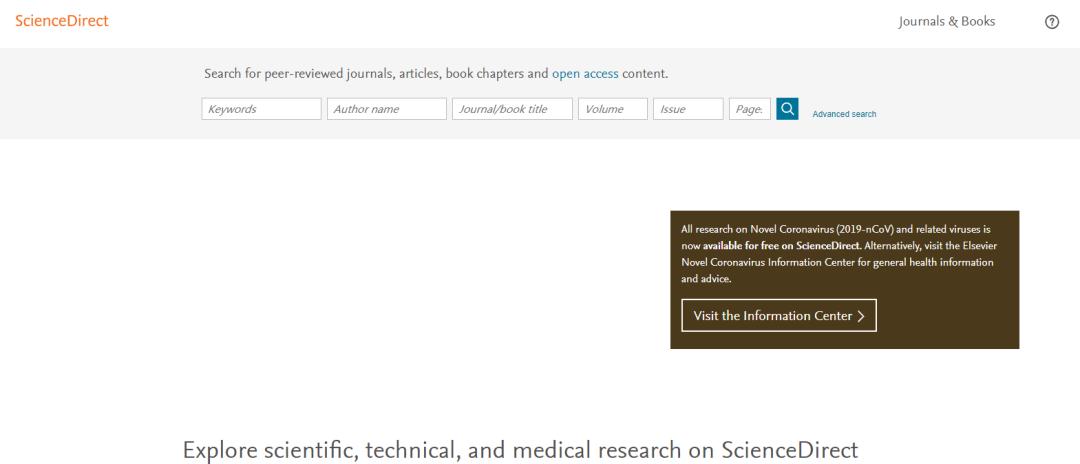Click the Pages input field
Viewport: 1080px width, 464px height.
coord(749,109)
